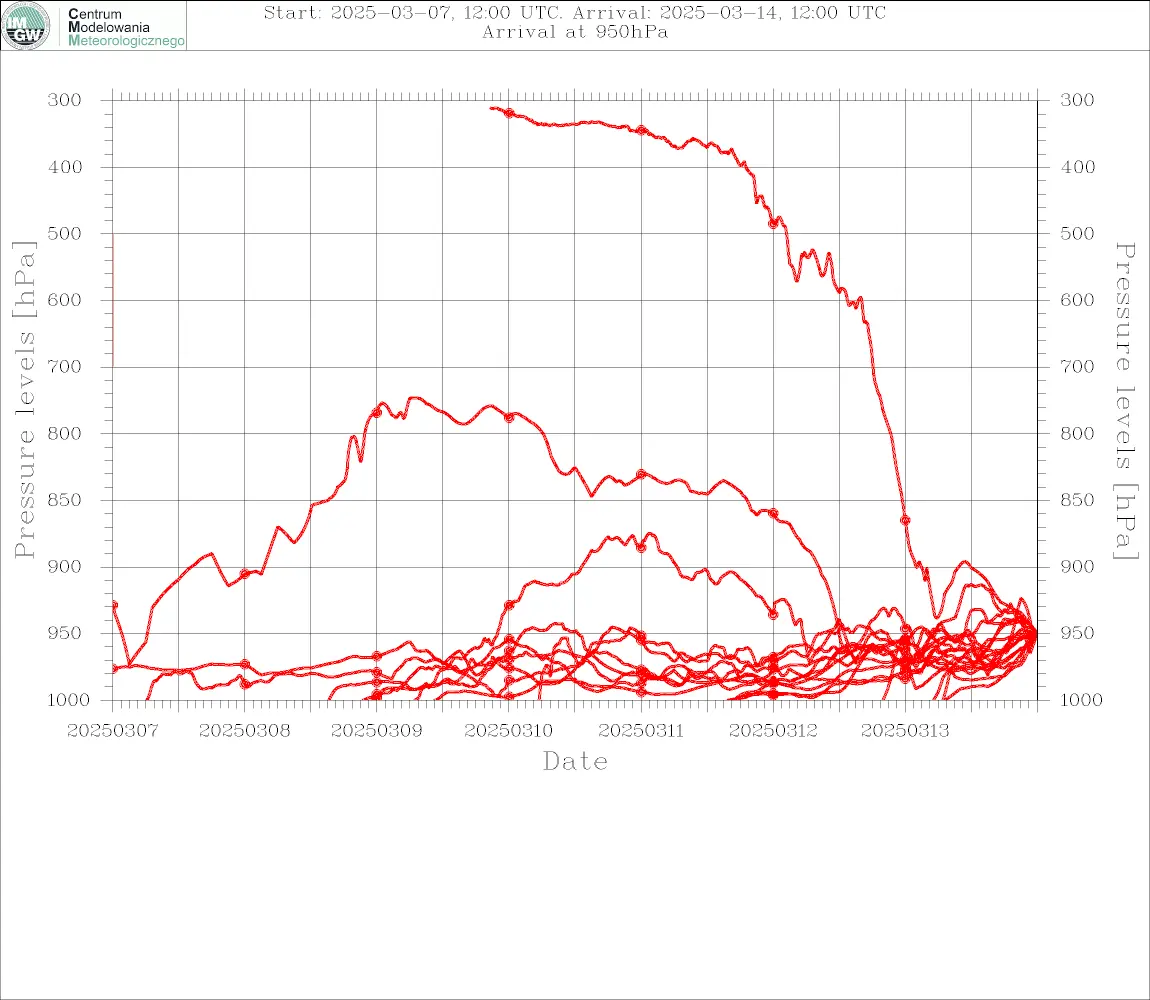Viewport: 1150px width, 1000px height.
Task: Click the right axis 850 label
Action: tap(1077, 500)
